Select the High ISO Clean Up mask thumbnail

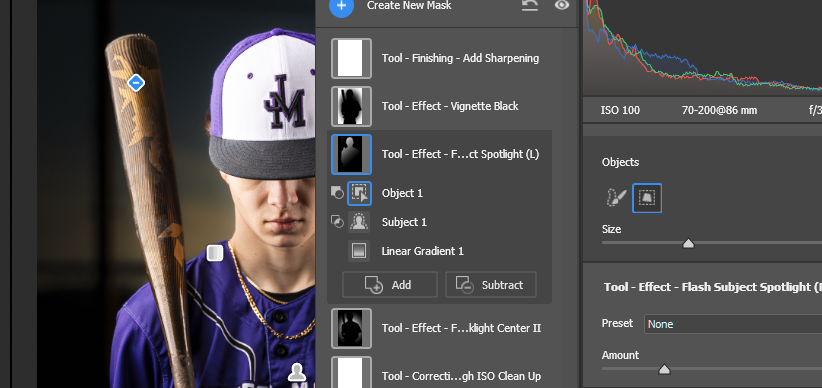351,372
